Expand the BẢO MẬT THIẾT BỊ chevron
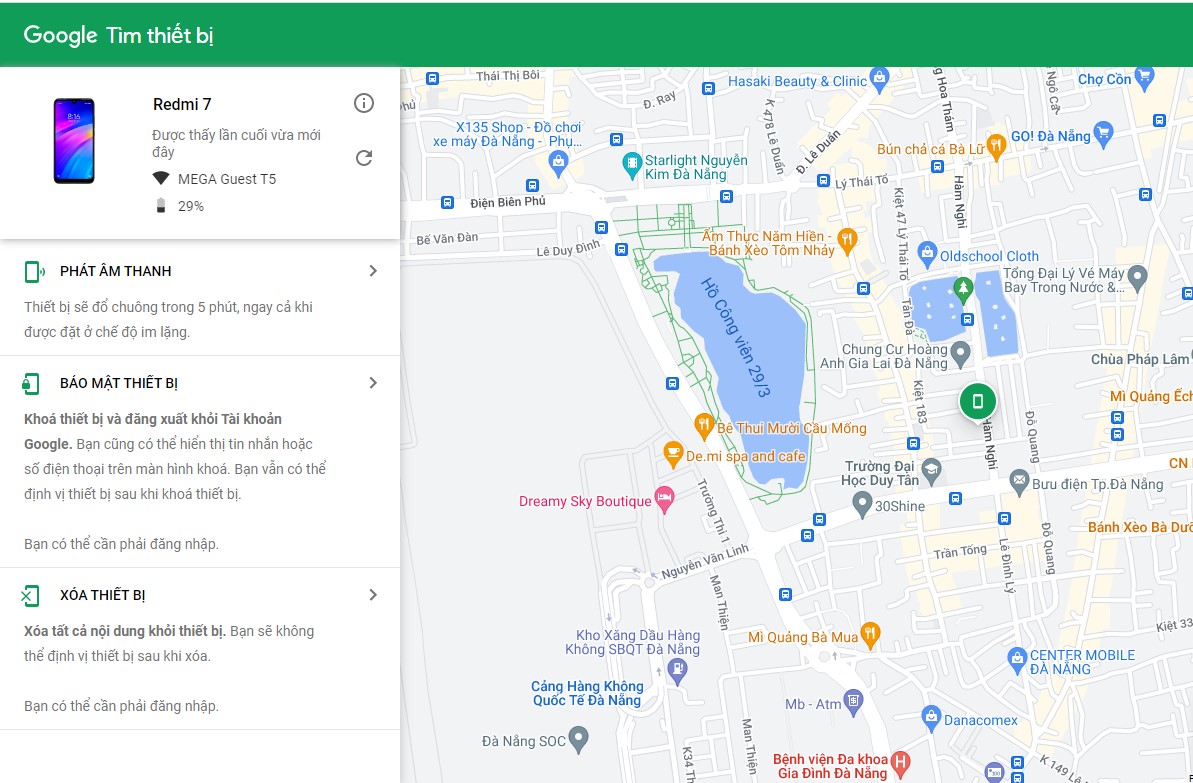1193x783 pixels. click(373, 383)
